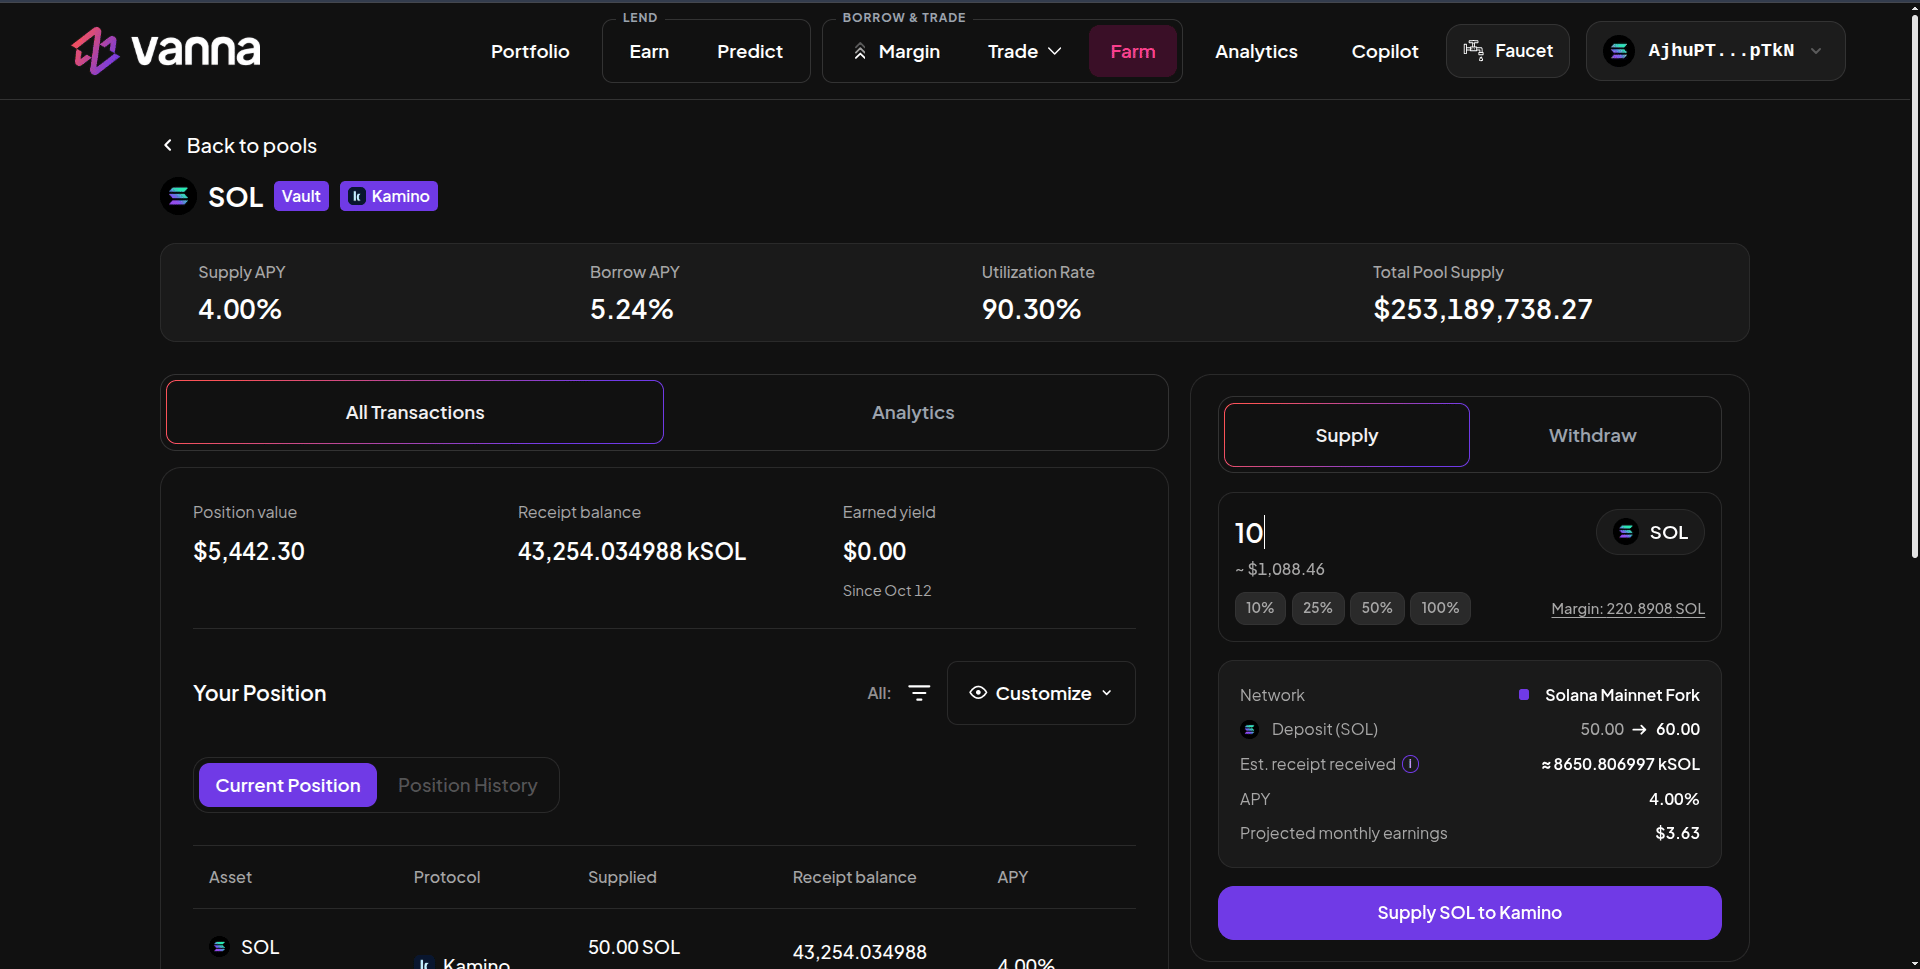Click the SOL icon in the Deposit (SOL) row
1920x969 pixels.
tap(1249, 729)
